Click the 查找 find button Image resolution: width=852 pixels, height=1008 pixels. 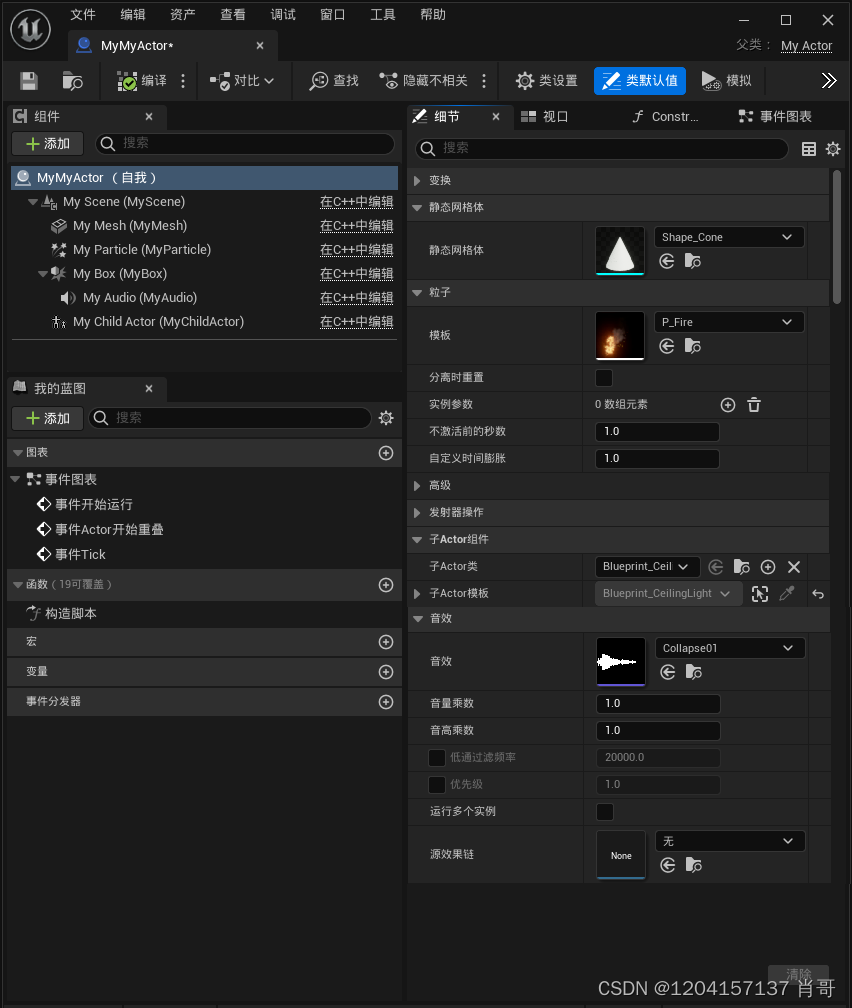334,81
